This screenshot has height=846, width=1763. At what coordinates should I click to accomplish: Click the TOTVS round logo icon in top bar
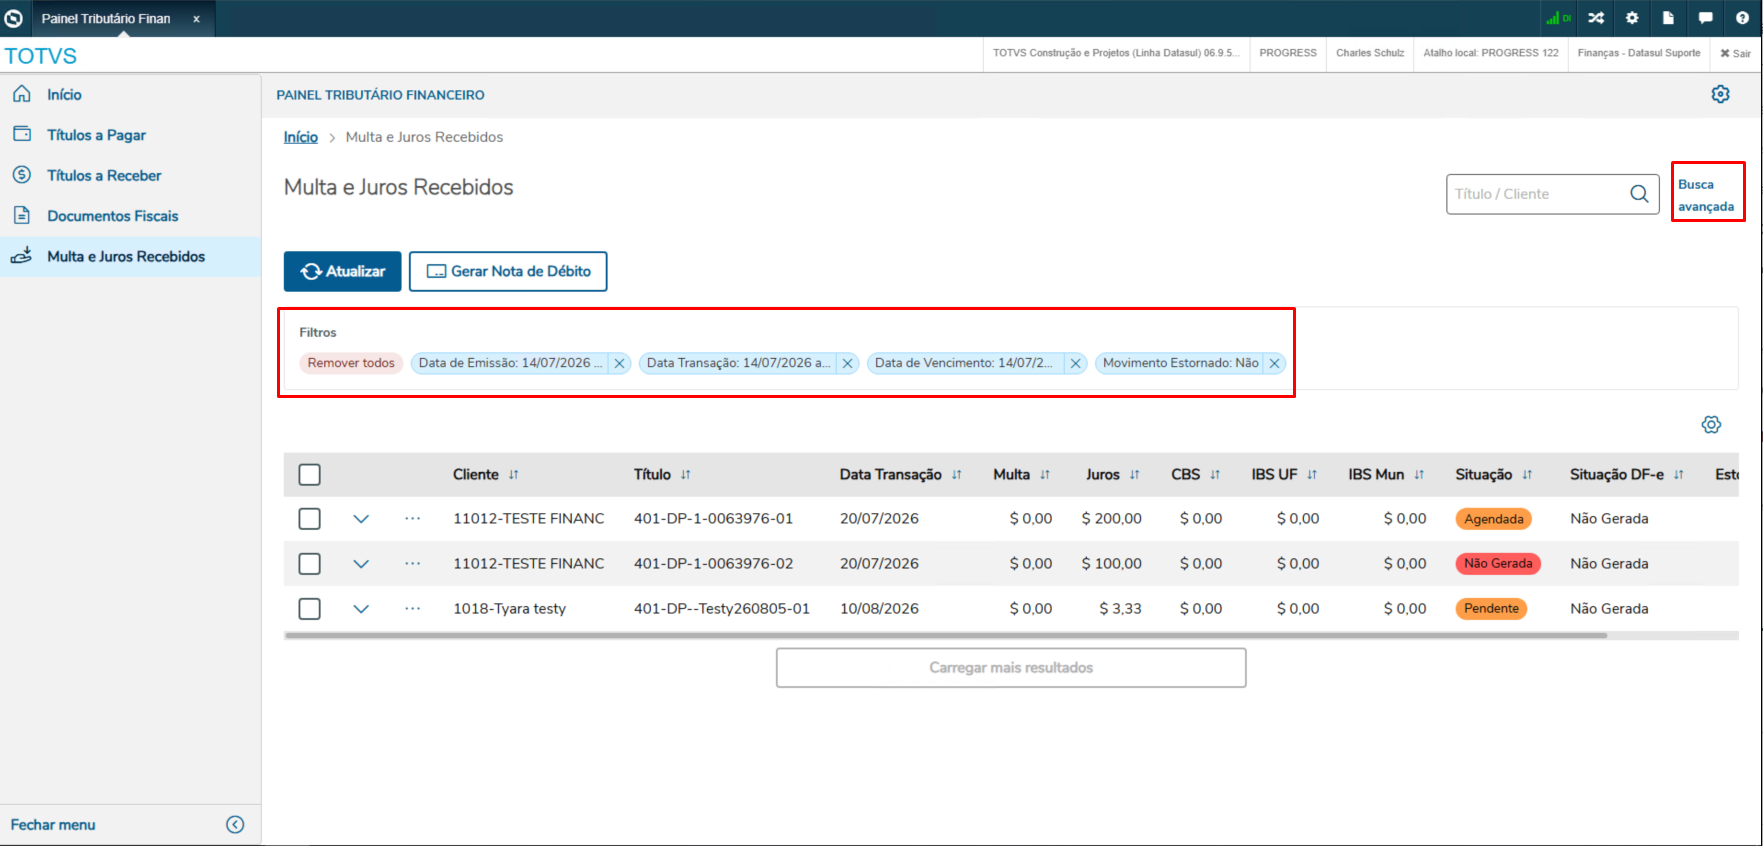click(14, 18)
